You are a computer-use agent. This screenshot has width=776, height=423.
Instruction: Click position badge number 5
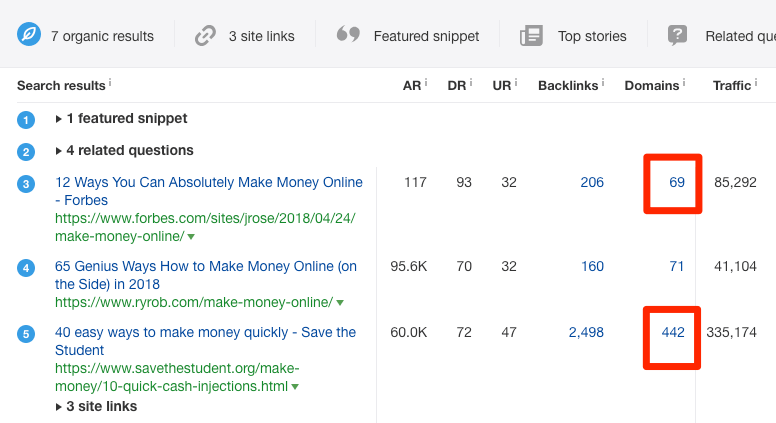[26, 334]
